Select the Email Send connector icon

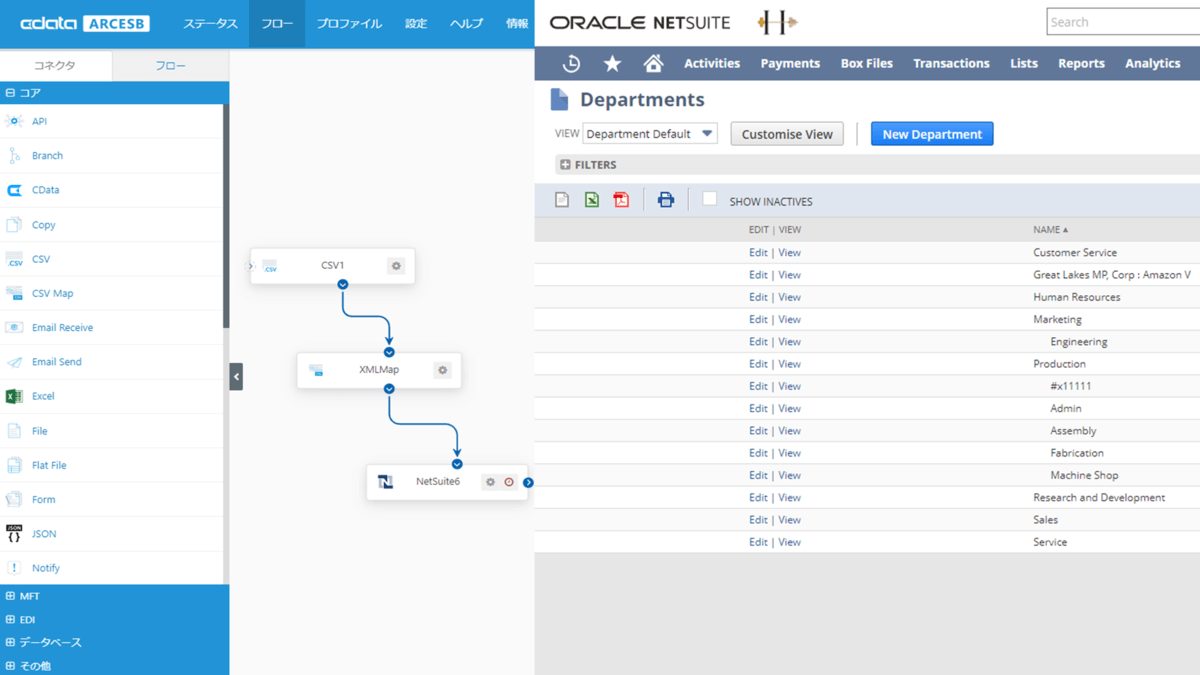[x=14, y=362]
